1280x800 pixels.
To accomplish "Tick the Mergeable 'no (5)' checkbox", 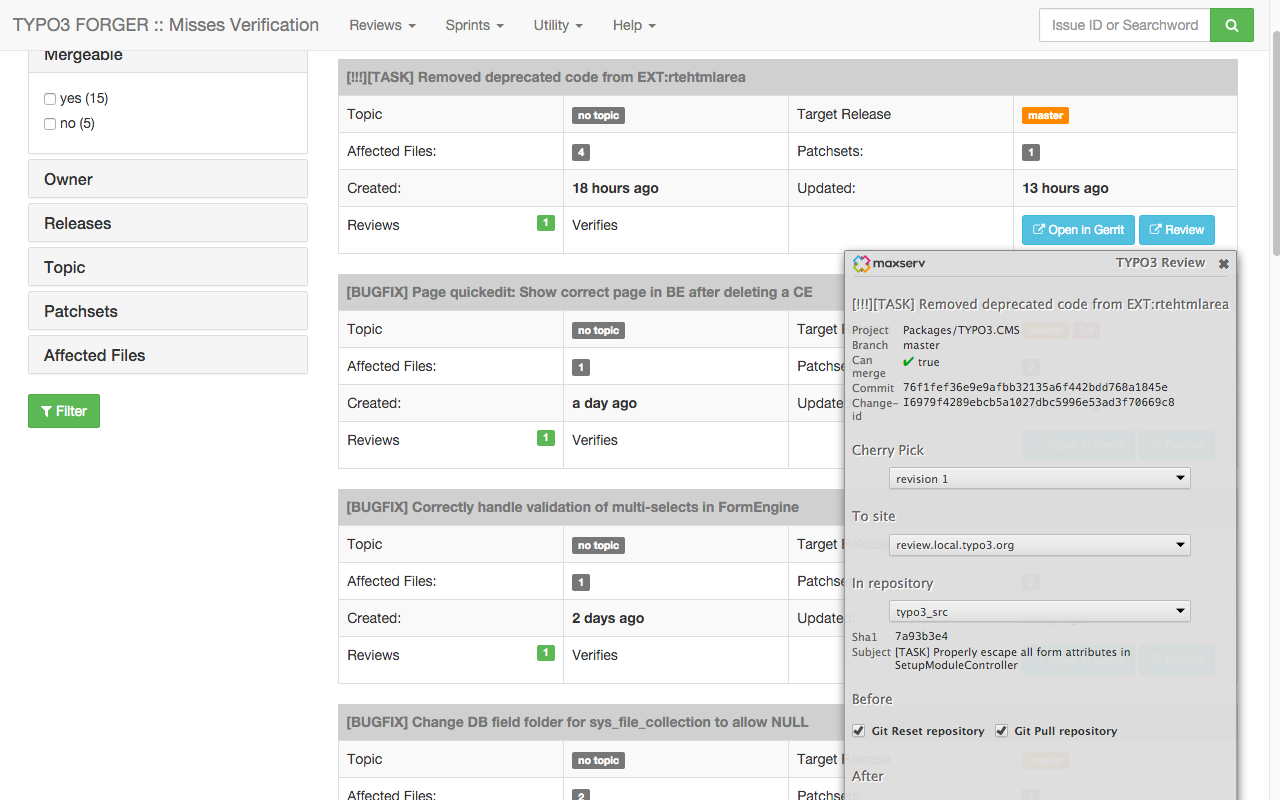I will tap(50, 124).
